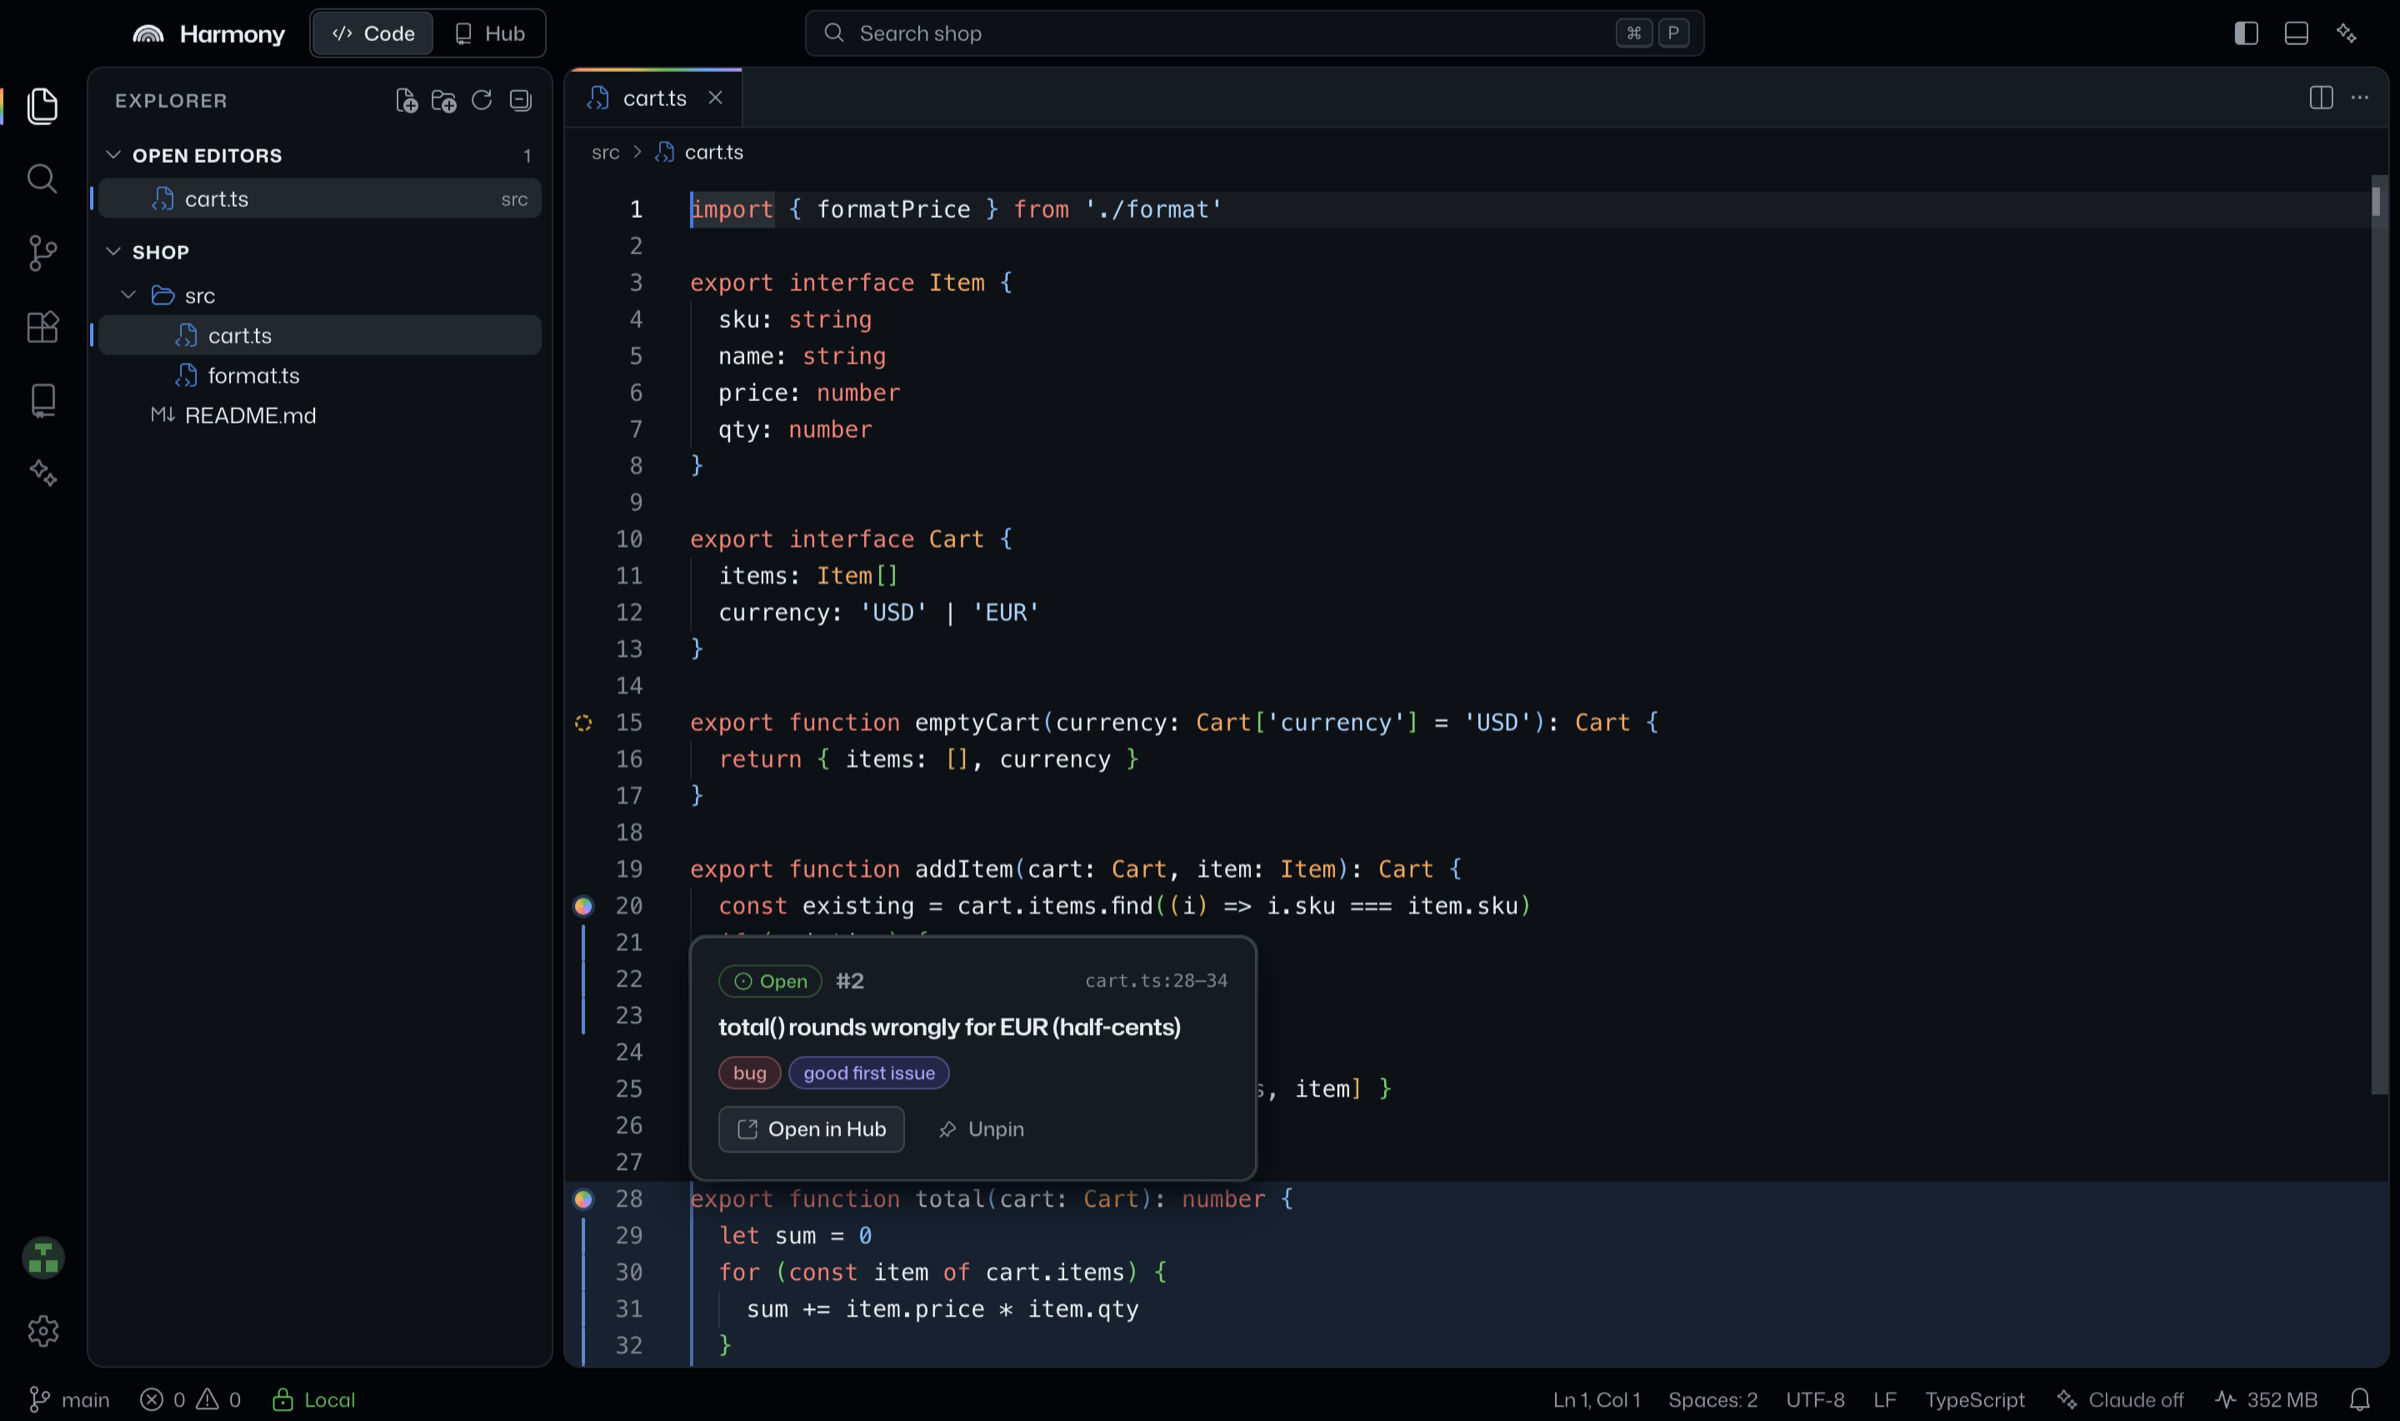Open the AI sparkle view in activity bar
2400x1421 pixels.
pyautogui.click(x=42, y=473)
